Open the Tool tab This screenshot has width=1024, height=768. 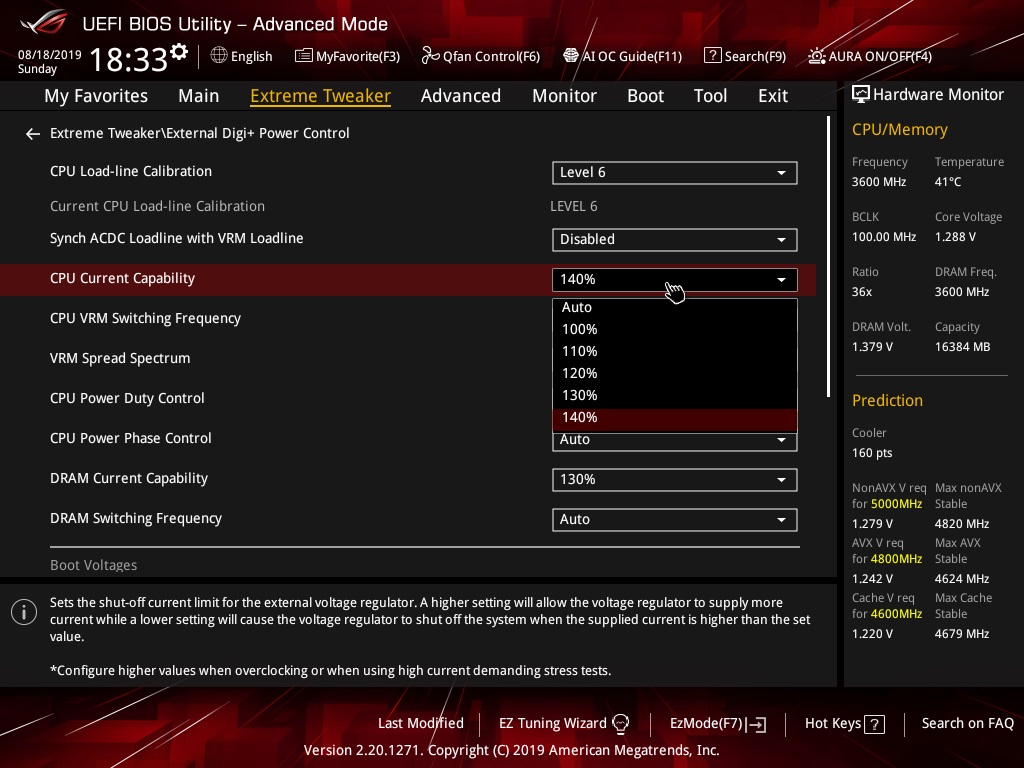[x=711, y=96]
